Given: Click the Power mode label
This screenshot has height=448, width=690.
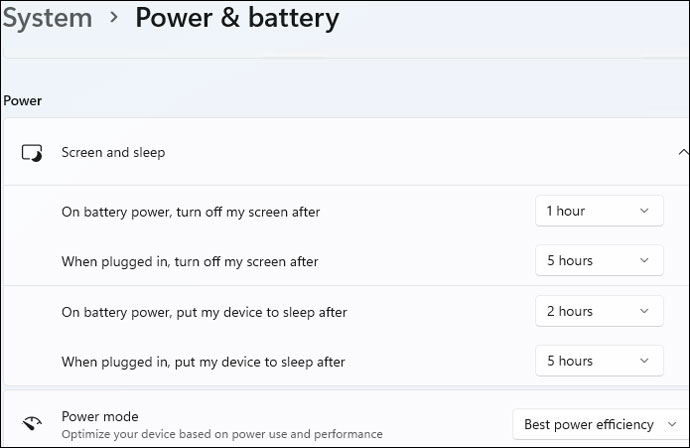Looking at the screenshot, I should pyautogui.click(x=100, y=416).
